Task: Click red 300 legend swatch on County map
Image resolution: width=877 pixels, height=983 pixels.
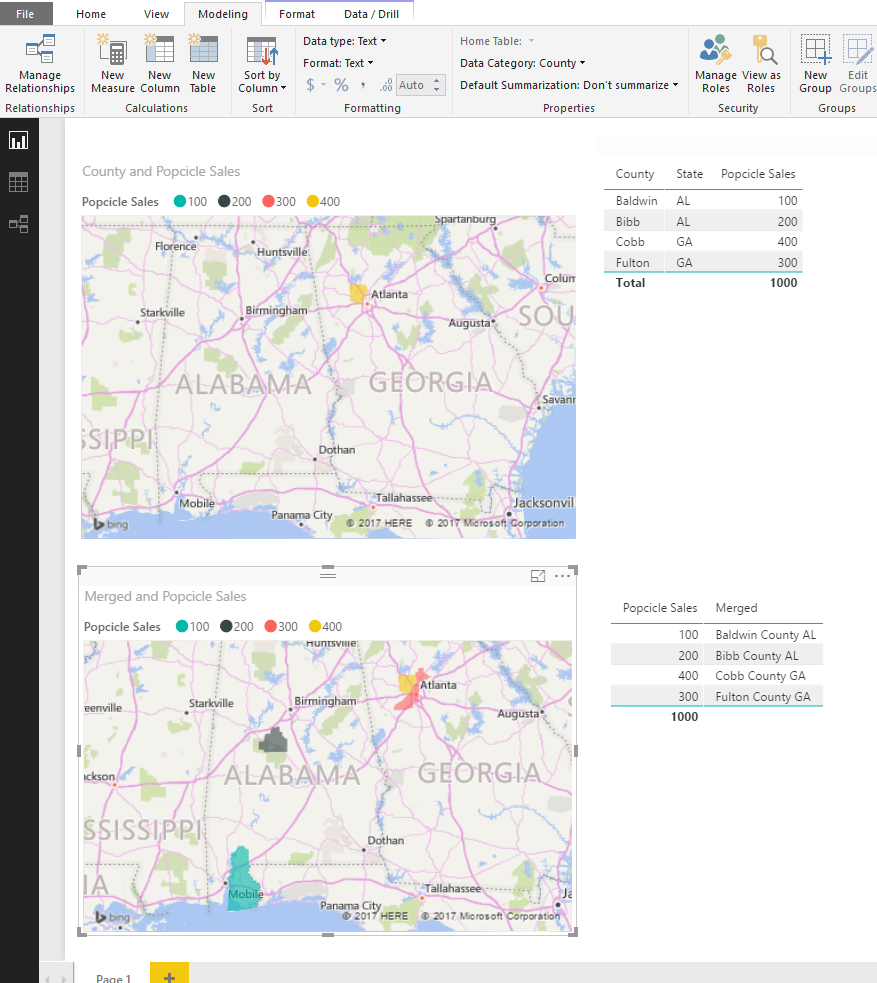Action: pos(268,201)
